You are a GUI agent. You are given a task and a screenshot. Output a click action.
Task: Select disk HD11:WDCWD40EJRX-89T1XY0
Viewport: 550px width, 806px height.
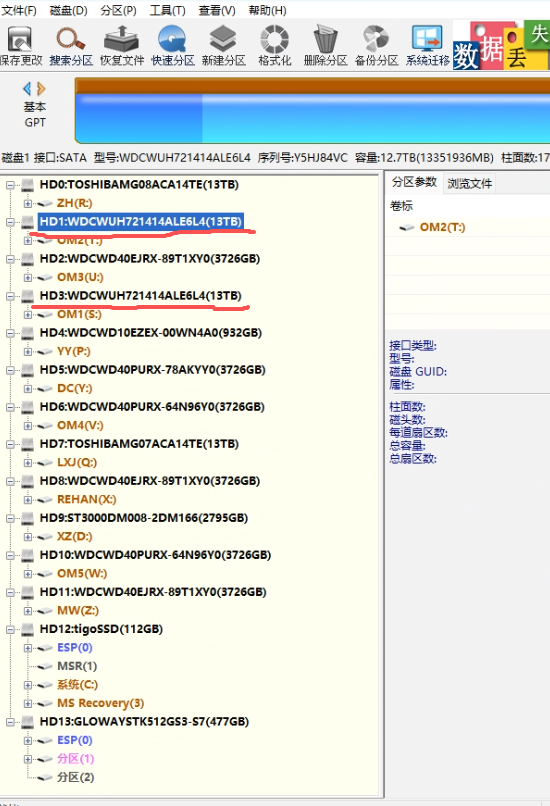153,592
